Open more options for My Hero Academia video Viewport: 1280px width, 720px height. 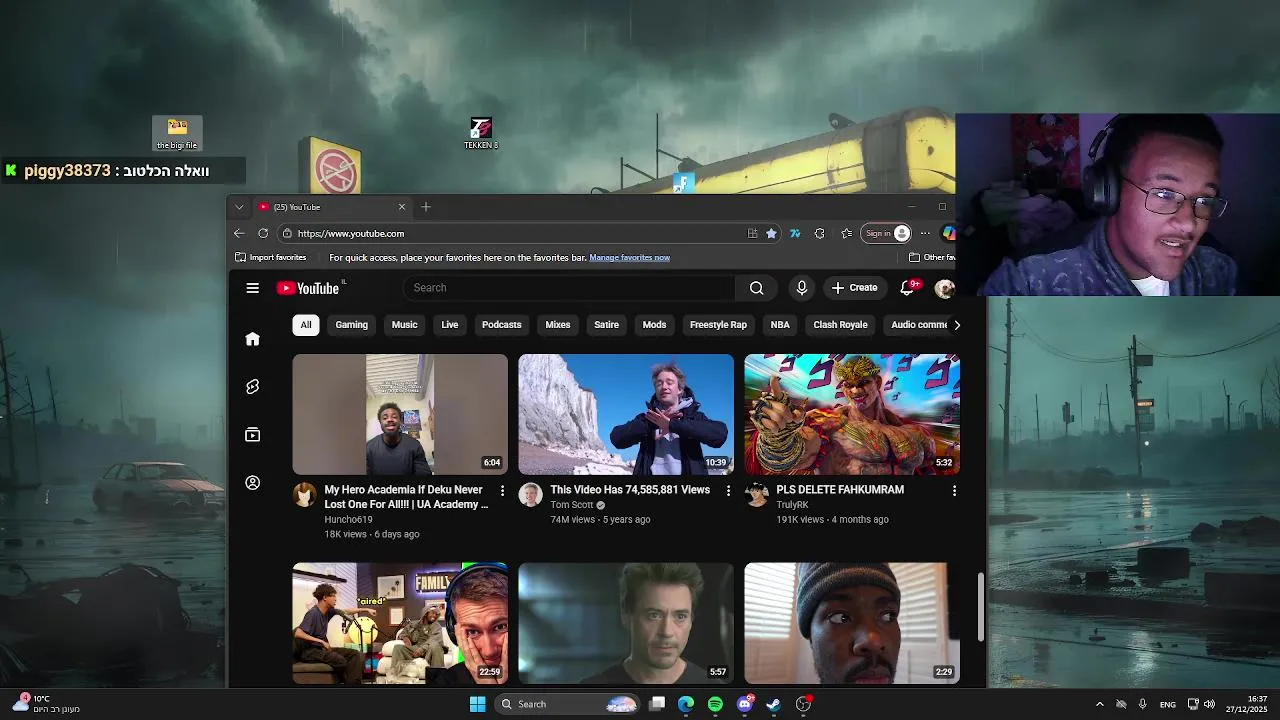(502, 491)
